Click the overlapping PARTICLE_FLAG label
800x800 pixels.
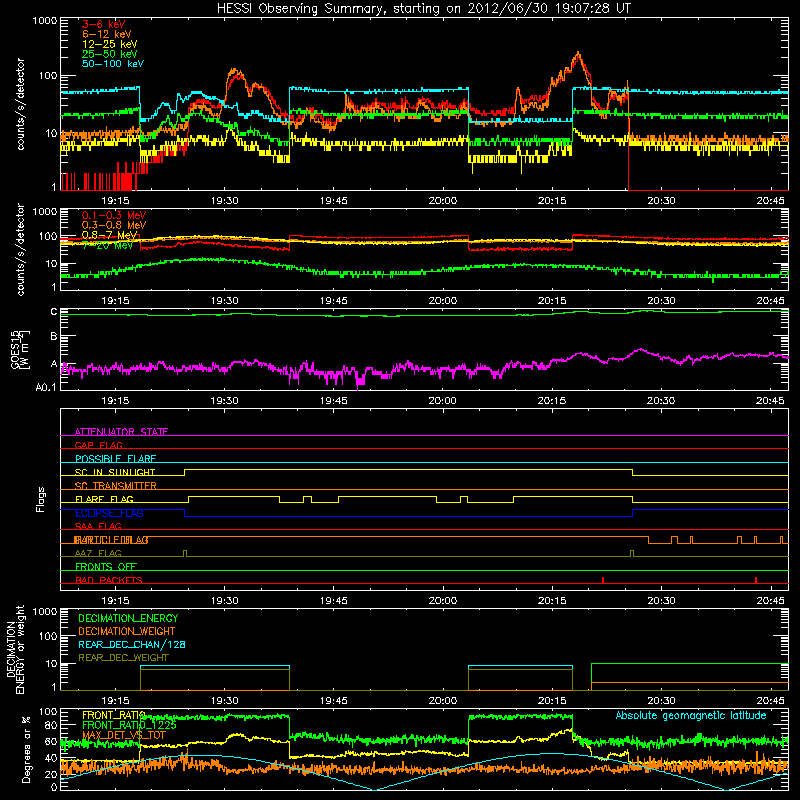111,540
